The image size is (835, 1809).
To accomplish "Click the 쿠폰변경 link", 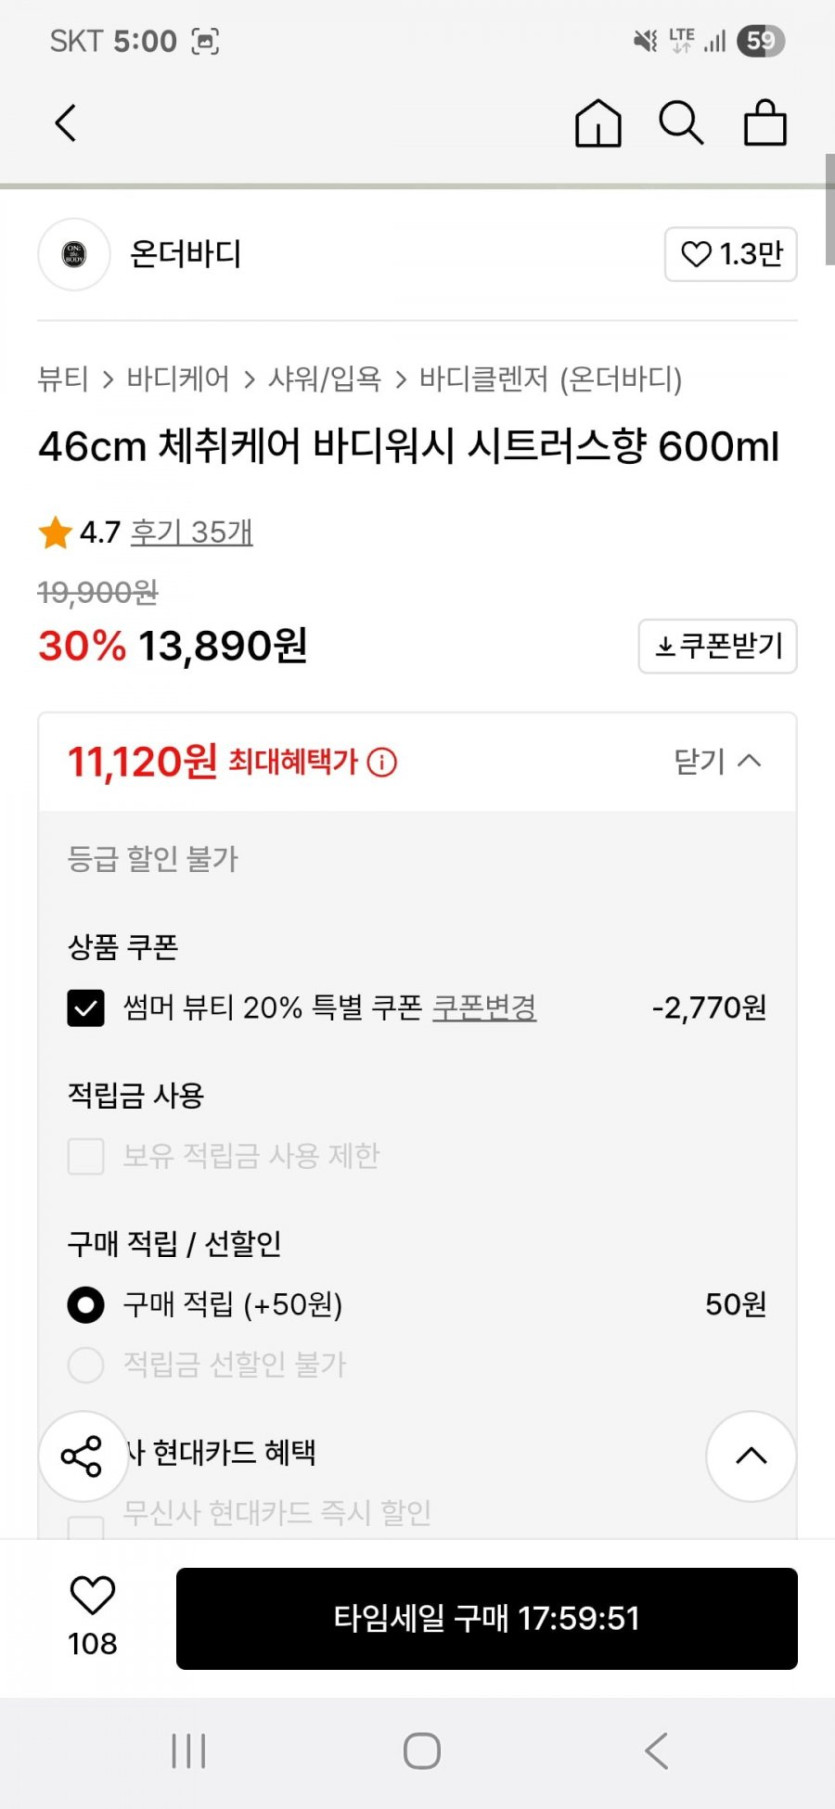I will point(484,1008).
